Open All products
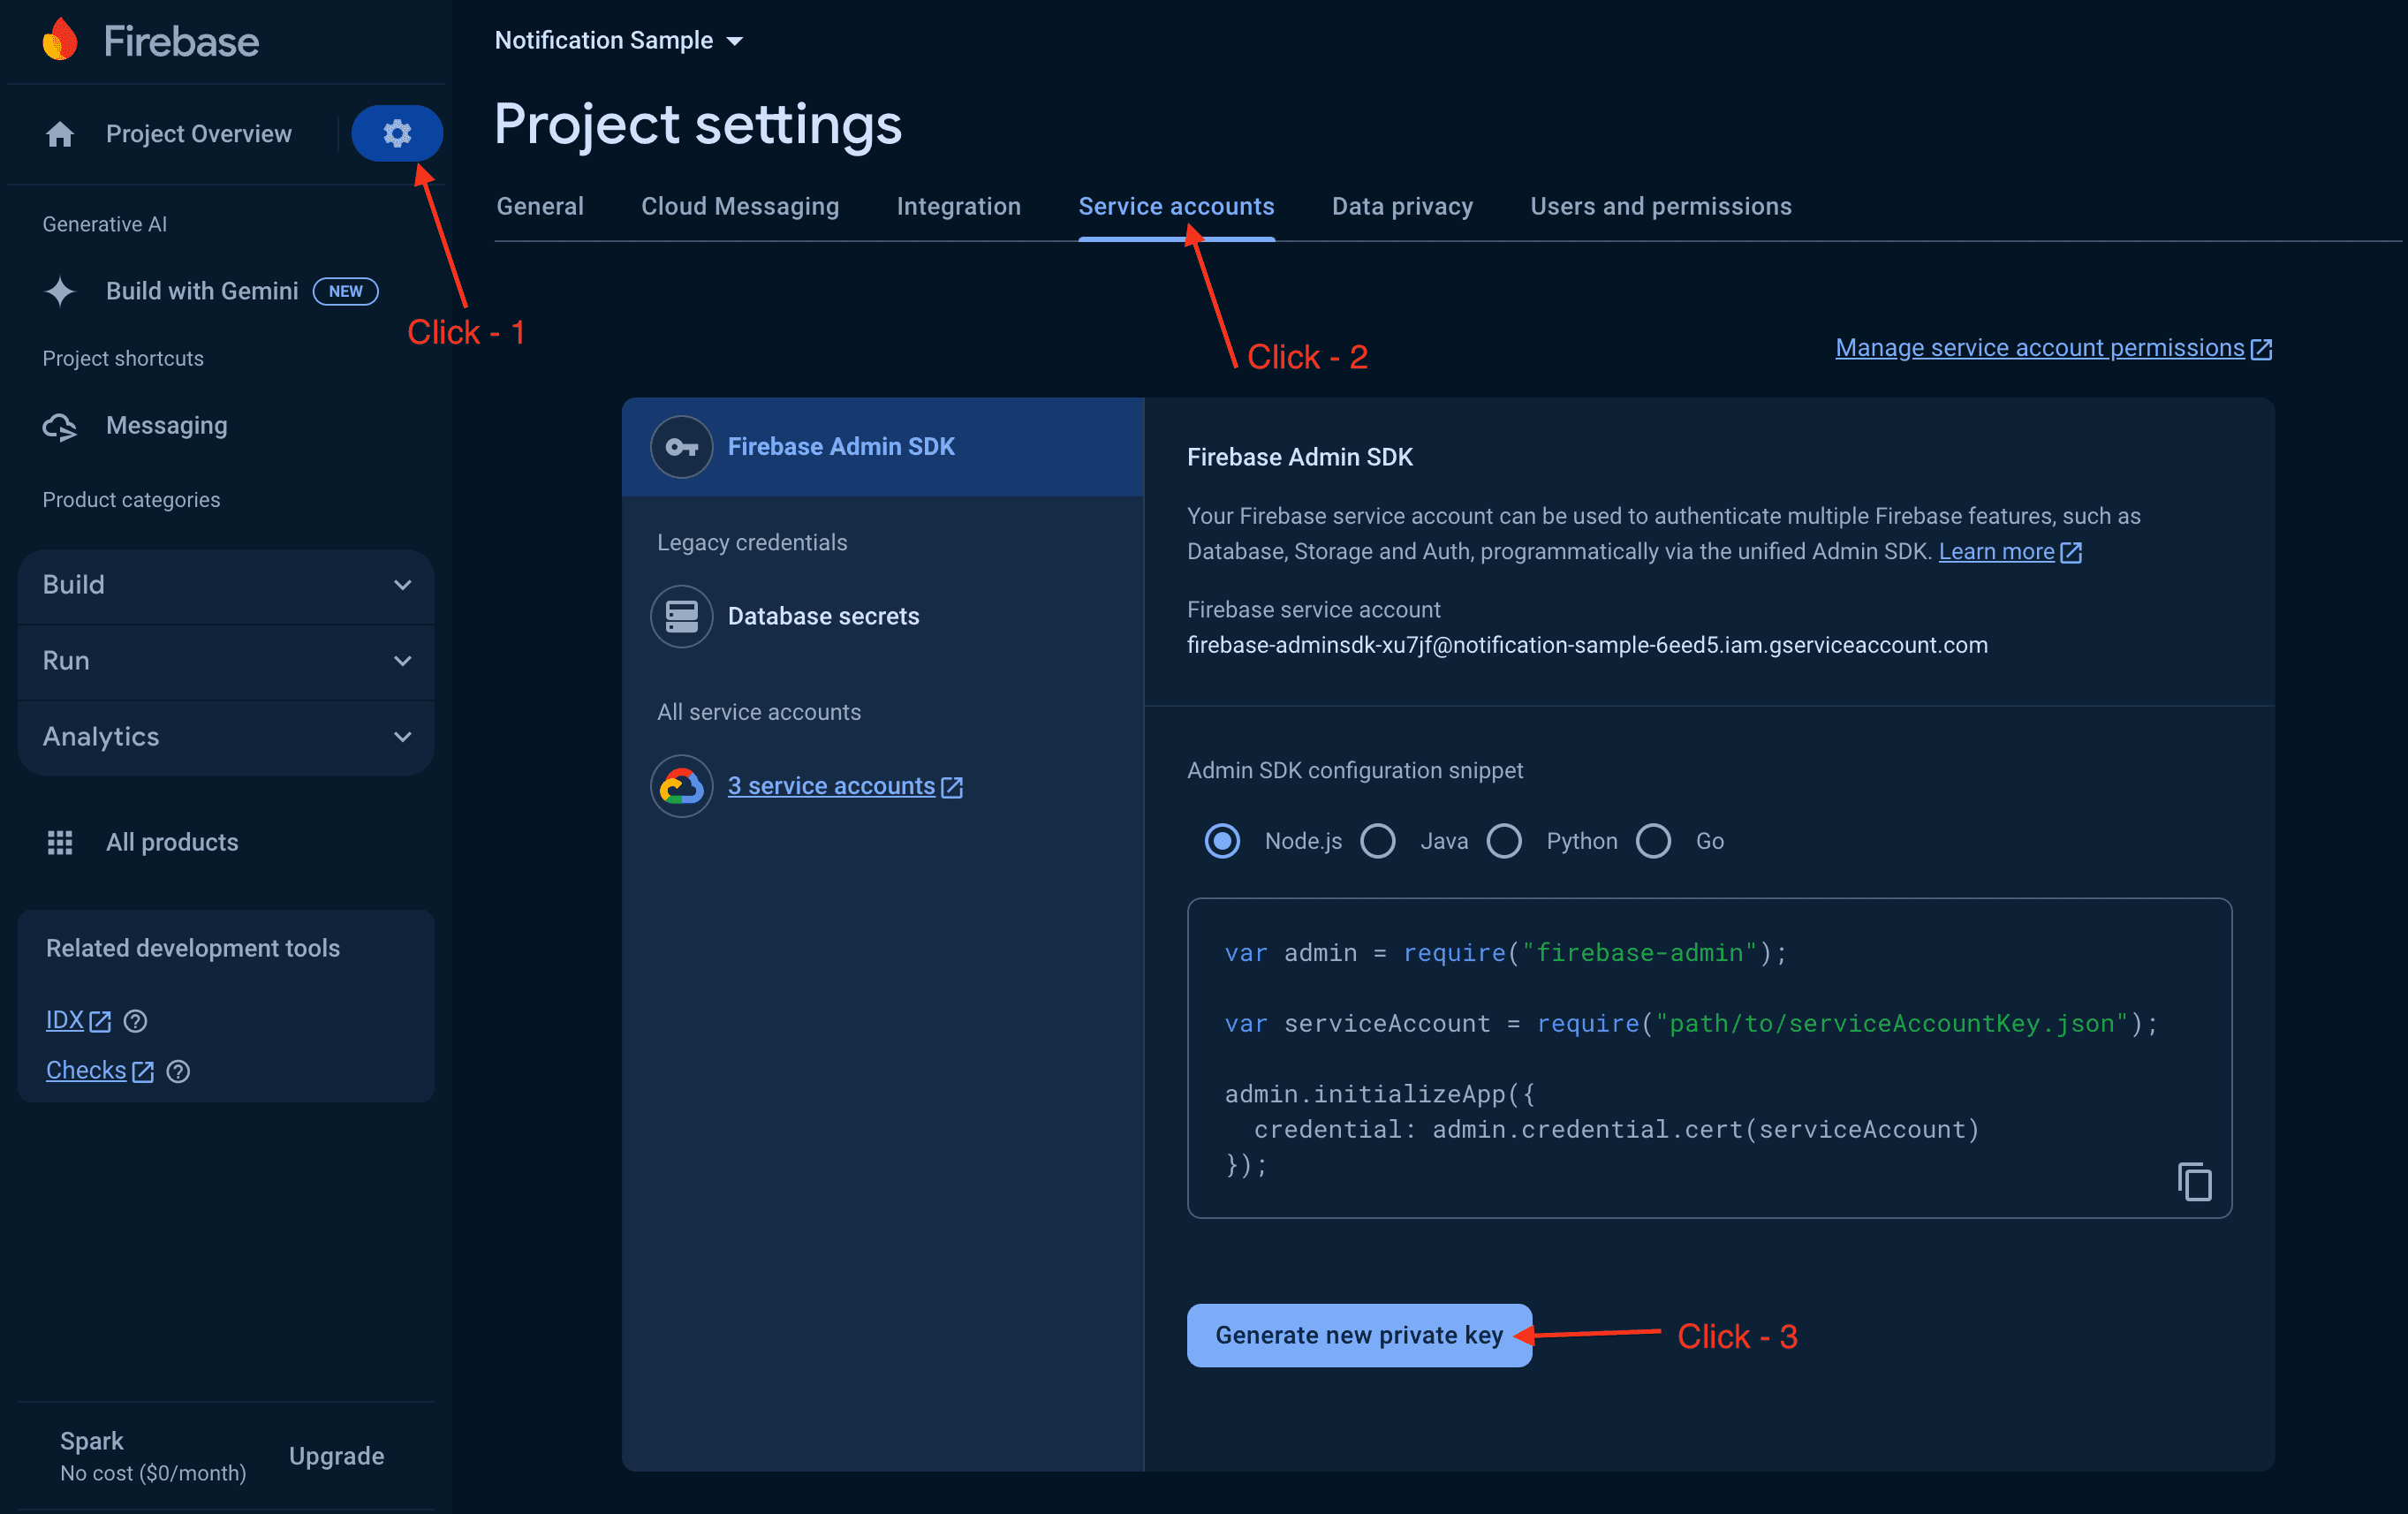Screen dimensions: 2408x1514 pyautogui.click(x=172, y=842)
